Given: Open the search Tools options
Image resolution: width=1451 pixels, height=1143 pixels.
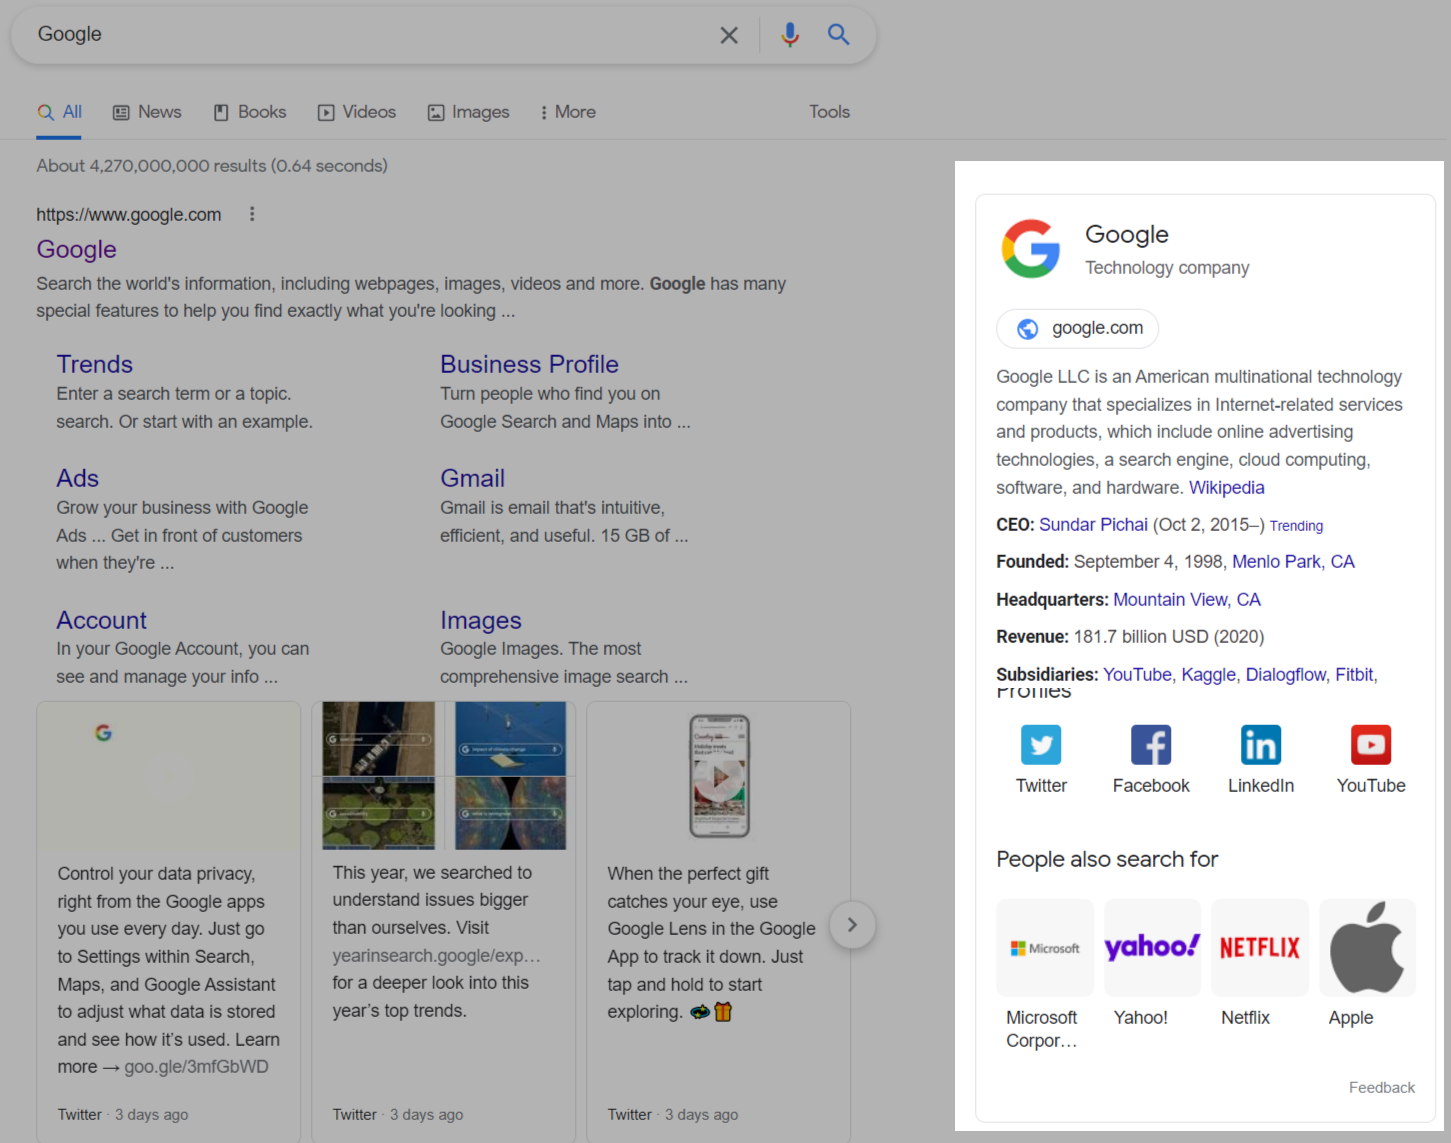Looking at the screenshot, I should point(830,112).
